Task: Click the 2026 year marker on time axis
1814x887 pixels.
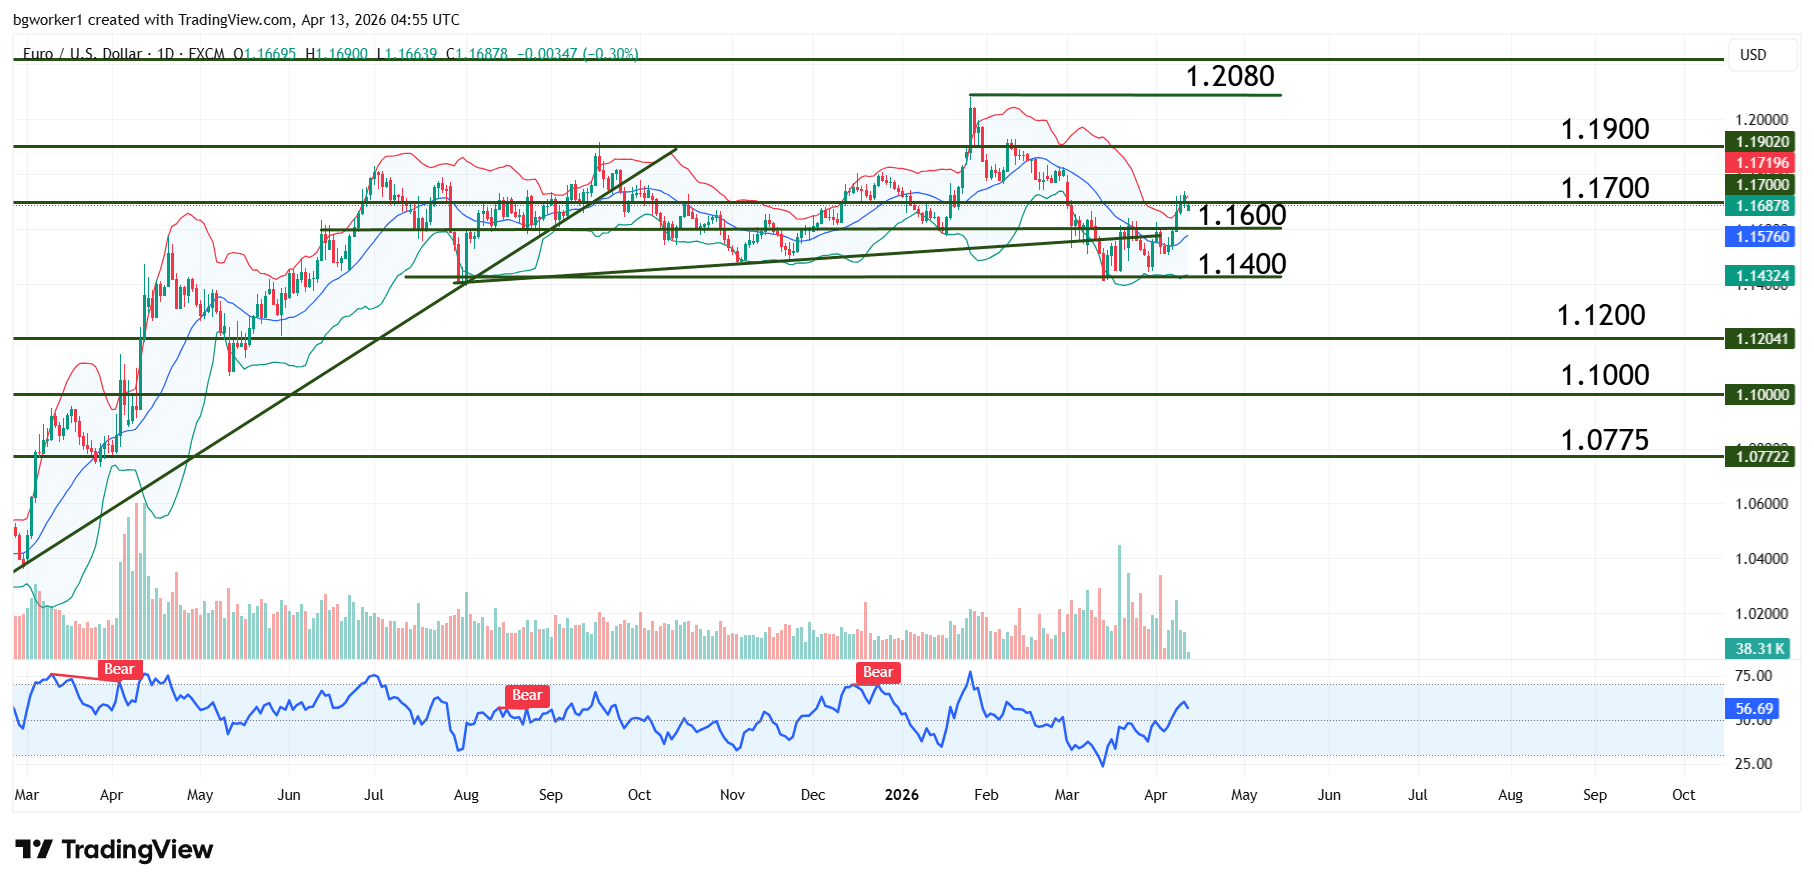Action: (x=901, y=795)
